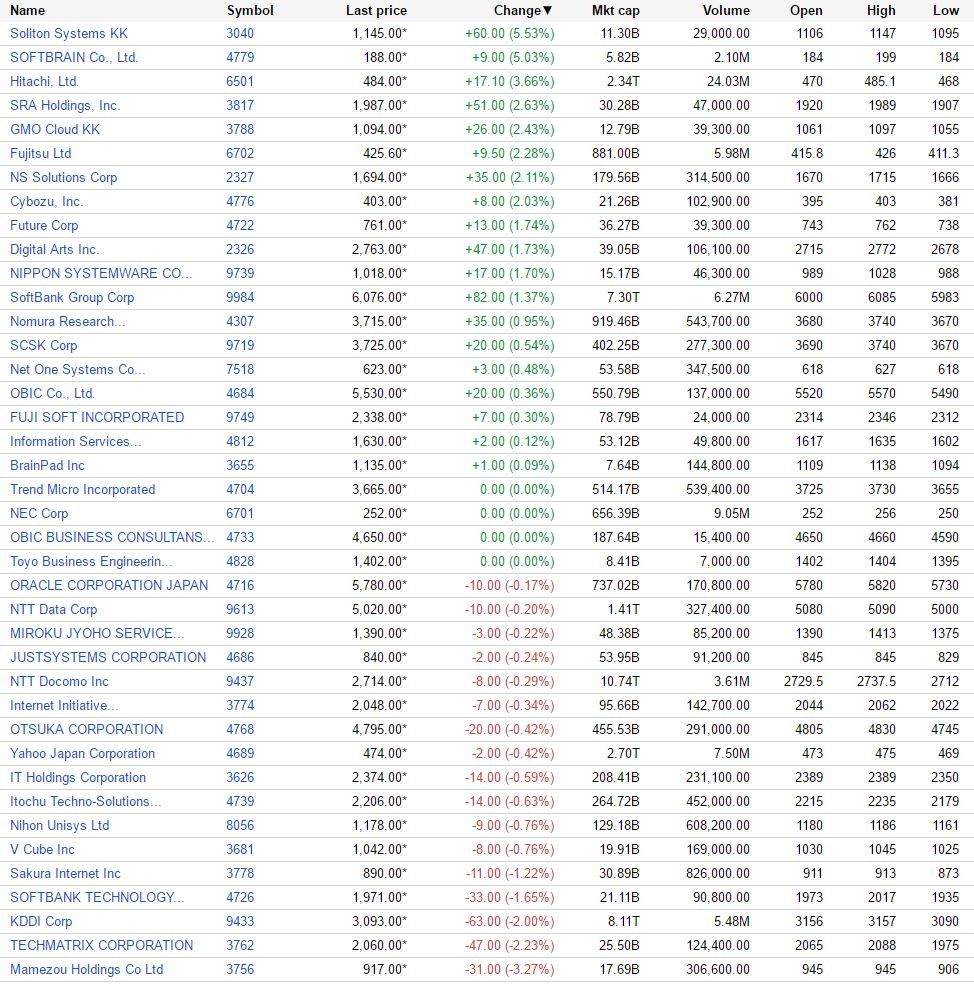Open SRA Holdings, Inc. link

tap(65, 105)
